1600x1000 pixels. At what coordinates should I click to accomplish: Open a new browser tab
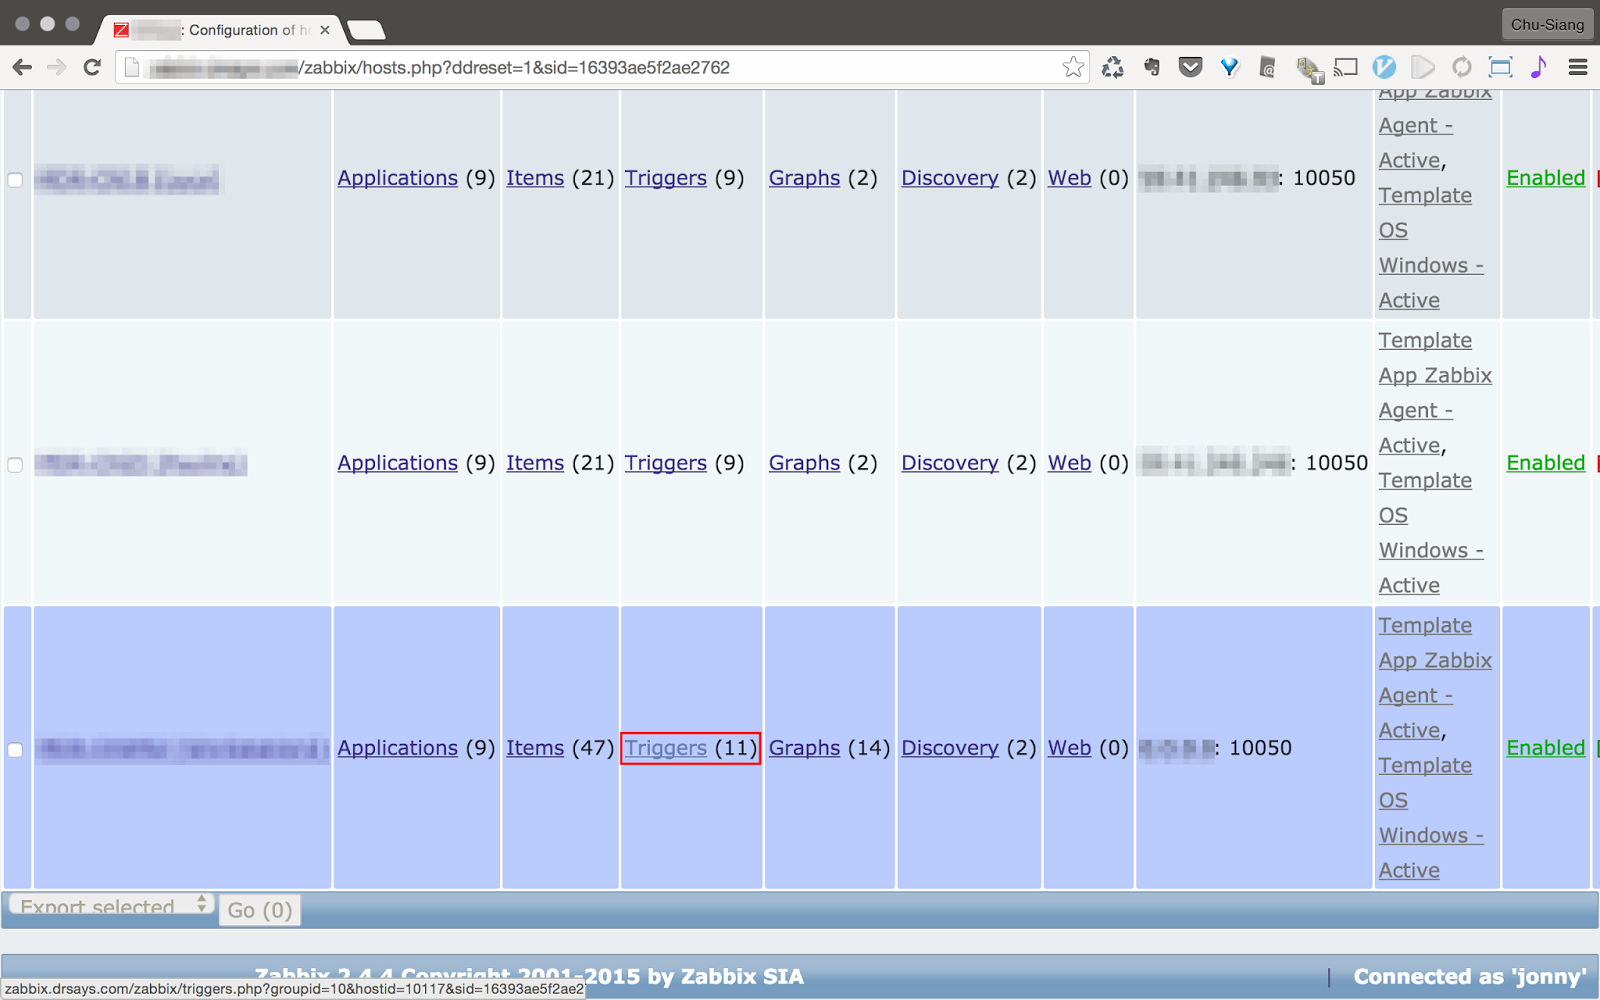click(366, 30)
